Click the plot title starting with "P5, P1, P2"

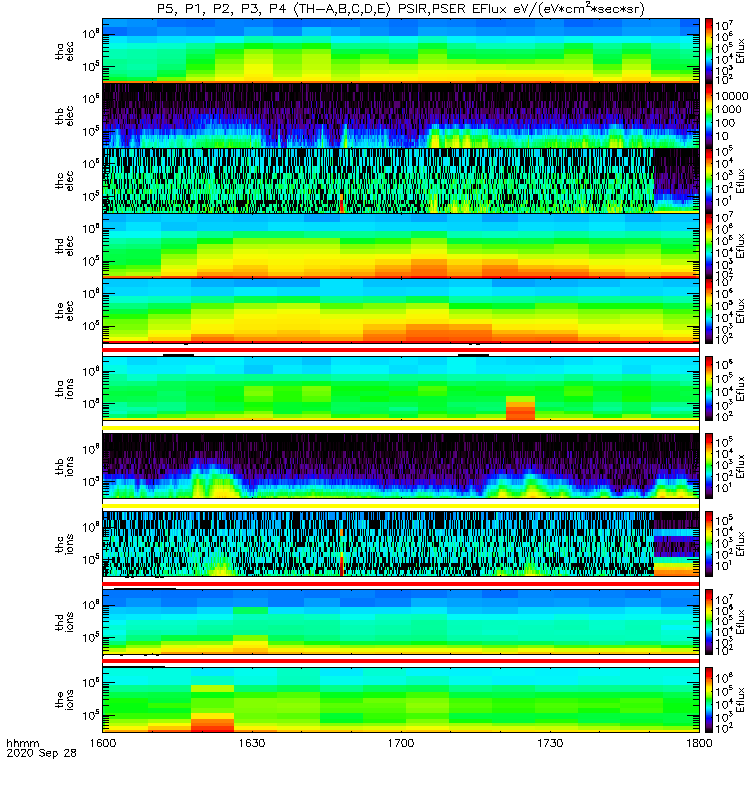pyautogui.click(x=401, y=9)
